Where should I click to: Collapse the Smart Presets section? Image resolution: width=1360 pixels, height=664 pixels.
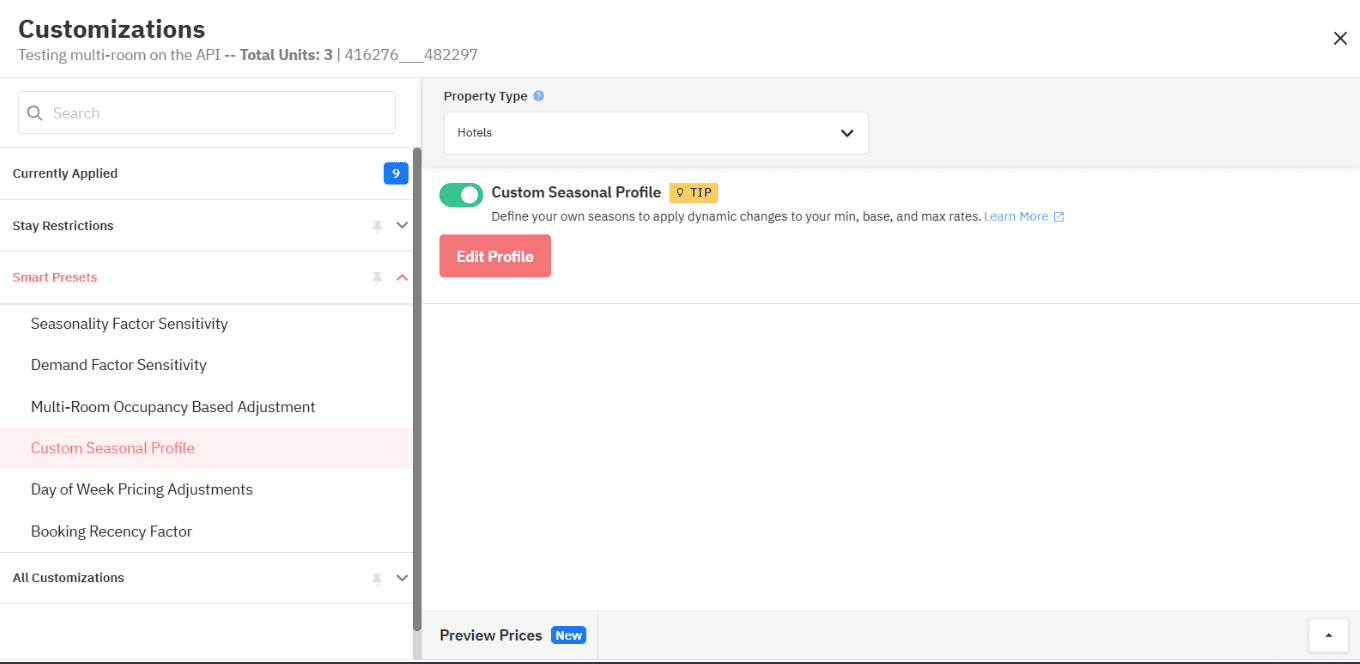[402, 277]
